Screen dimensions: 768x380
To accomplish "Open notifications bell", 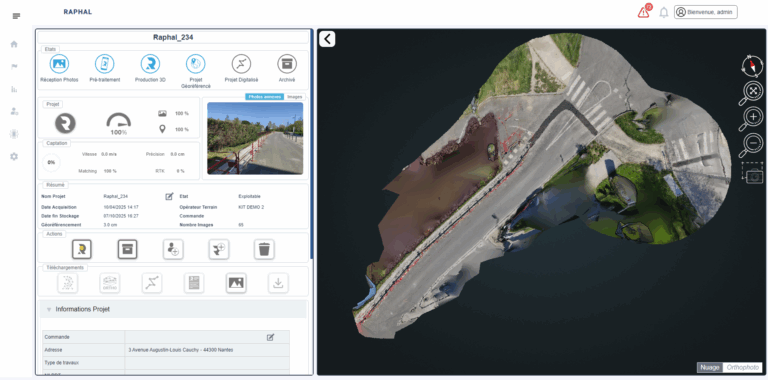I will (x=664, y=12).
